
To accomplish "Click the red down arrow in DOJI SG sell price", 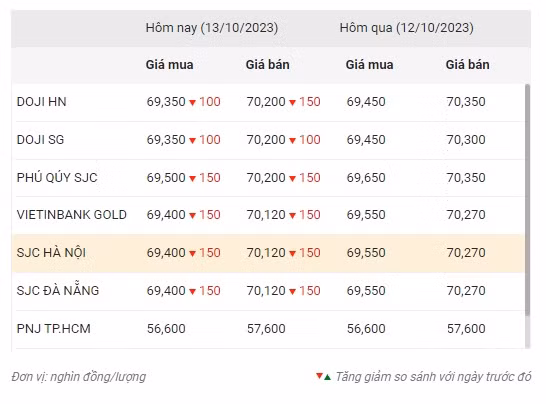I will (x=292, y=140).
